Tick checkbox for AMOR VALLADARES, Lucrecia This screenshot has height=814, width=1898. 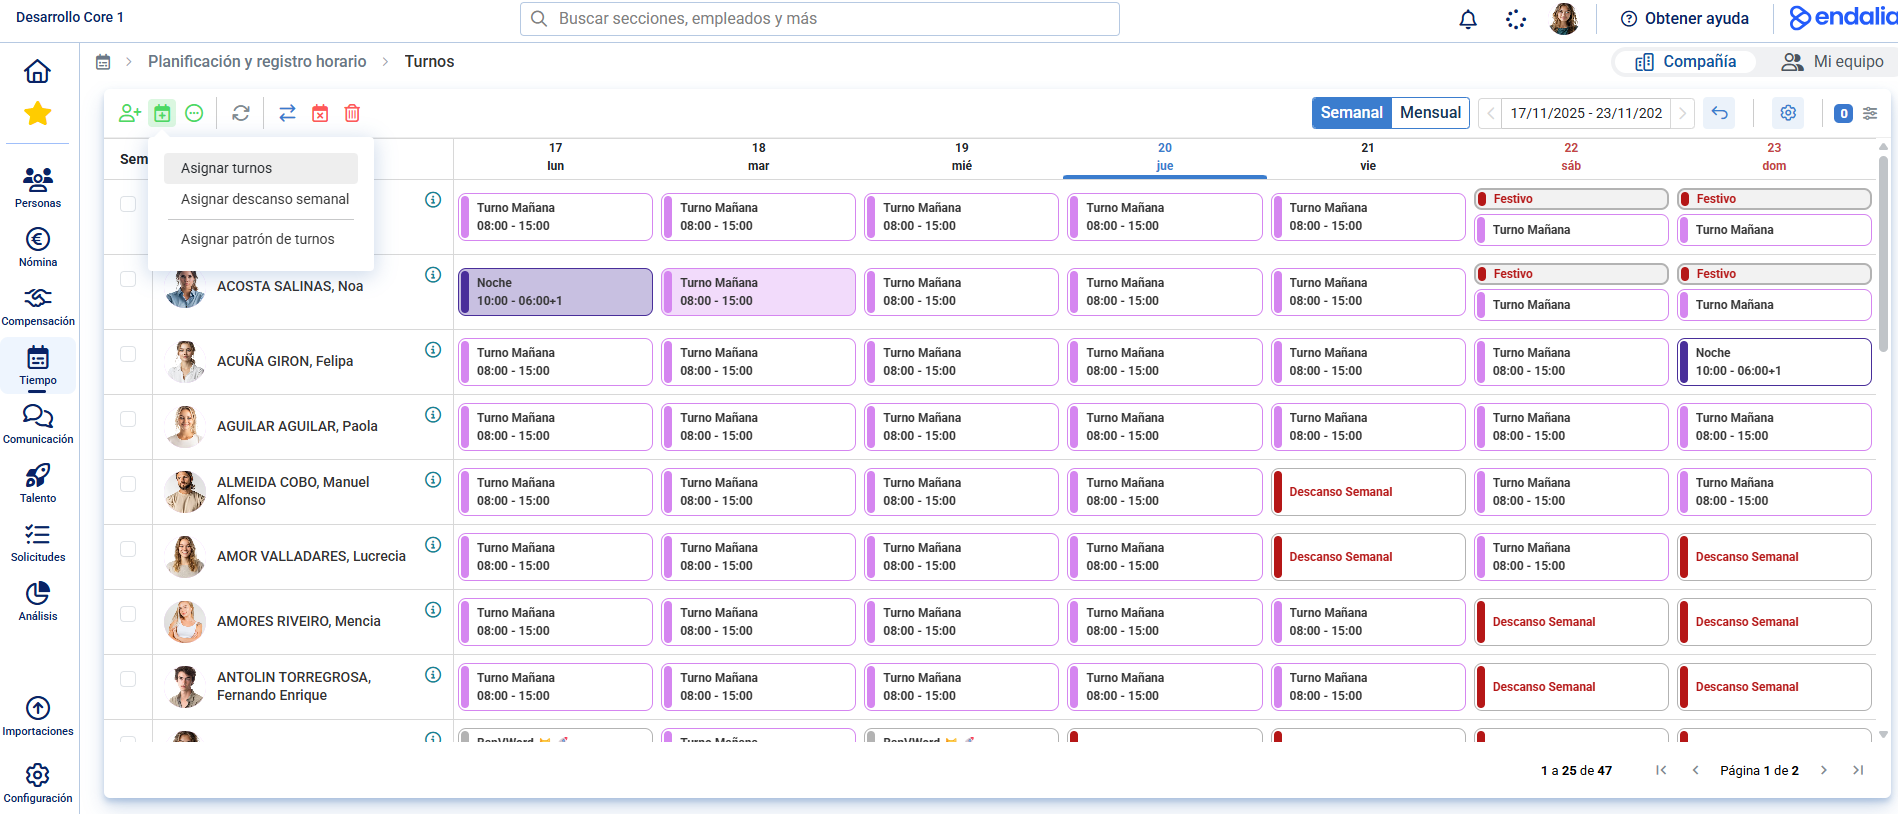[128, 549]
